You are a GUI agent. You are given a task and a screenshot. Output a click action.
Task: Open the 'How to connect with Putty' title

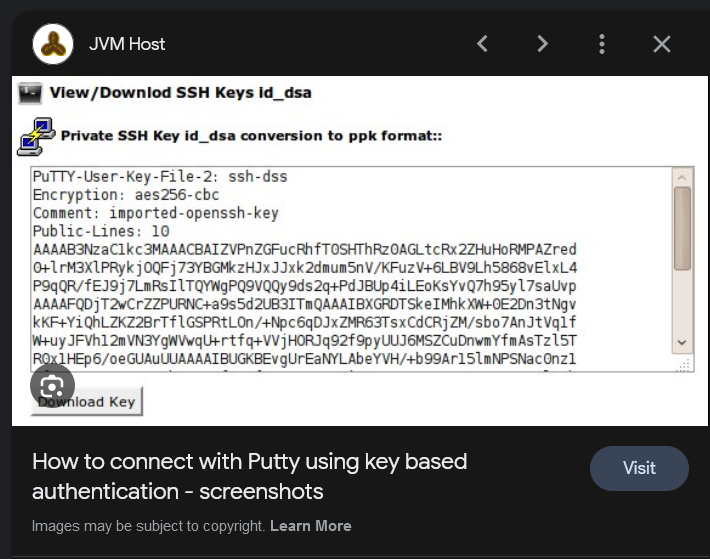249,477
